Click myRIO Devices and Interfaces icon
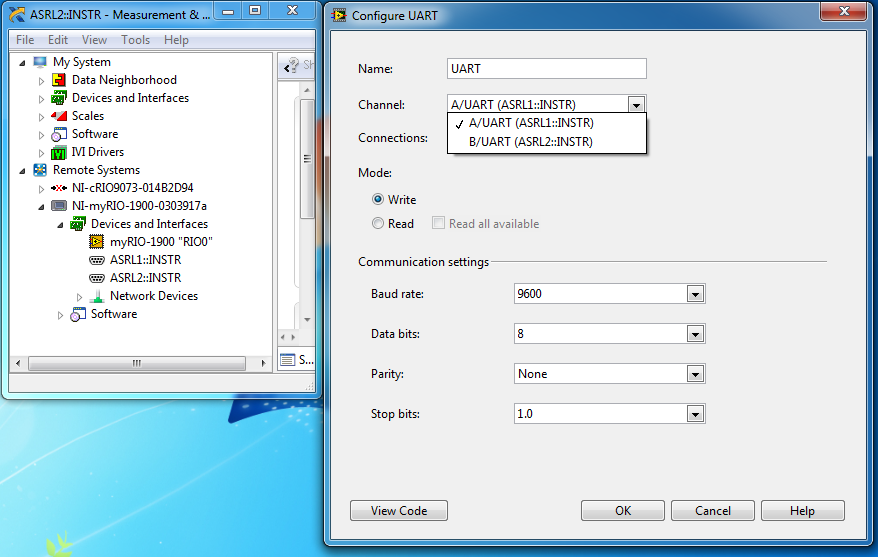The width and height of the screenshot is (878, 557). (x=78, y=224)
